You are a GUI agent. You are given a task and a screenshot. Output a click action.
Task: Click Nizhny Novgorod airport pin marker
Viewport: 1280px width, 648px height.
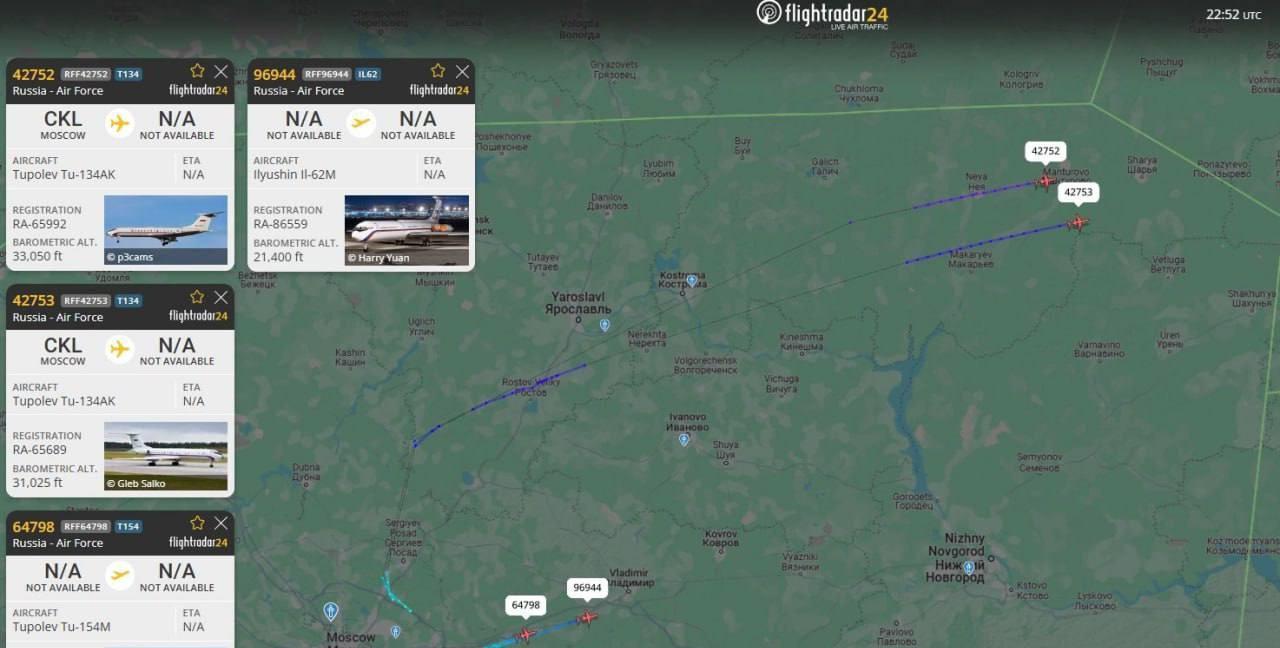click(x=968, y=567)
